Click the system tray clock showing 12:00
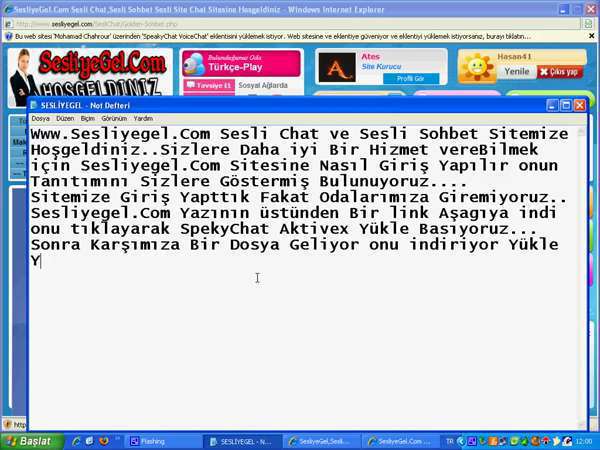This screenshot has width=600, height=450. pos(584,442)
